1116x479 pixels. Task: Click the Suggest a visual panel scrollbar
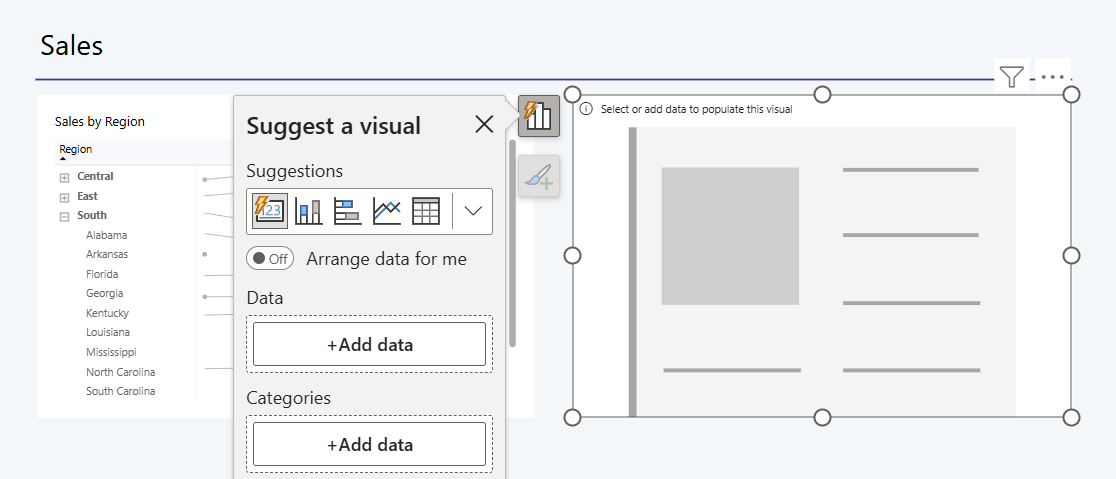point(512,243)
